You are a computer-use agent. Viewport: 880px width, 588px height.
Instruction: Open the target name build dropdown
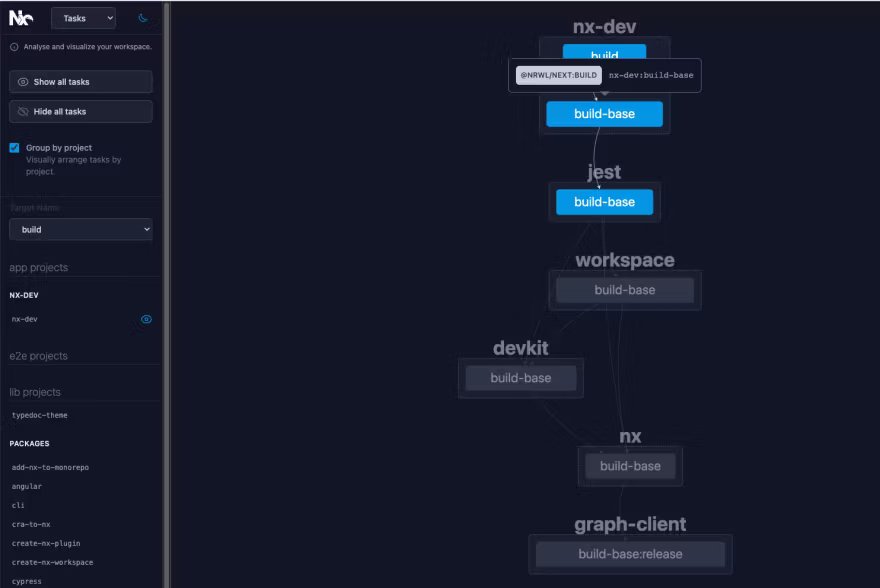(81, 230)
